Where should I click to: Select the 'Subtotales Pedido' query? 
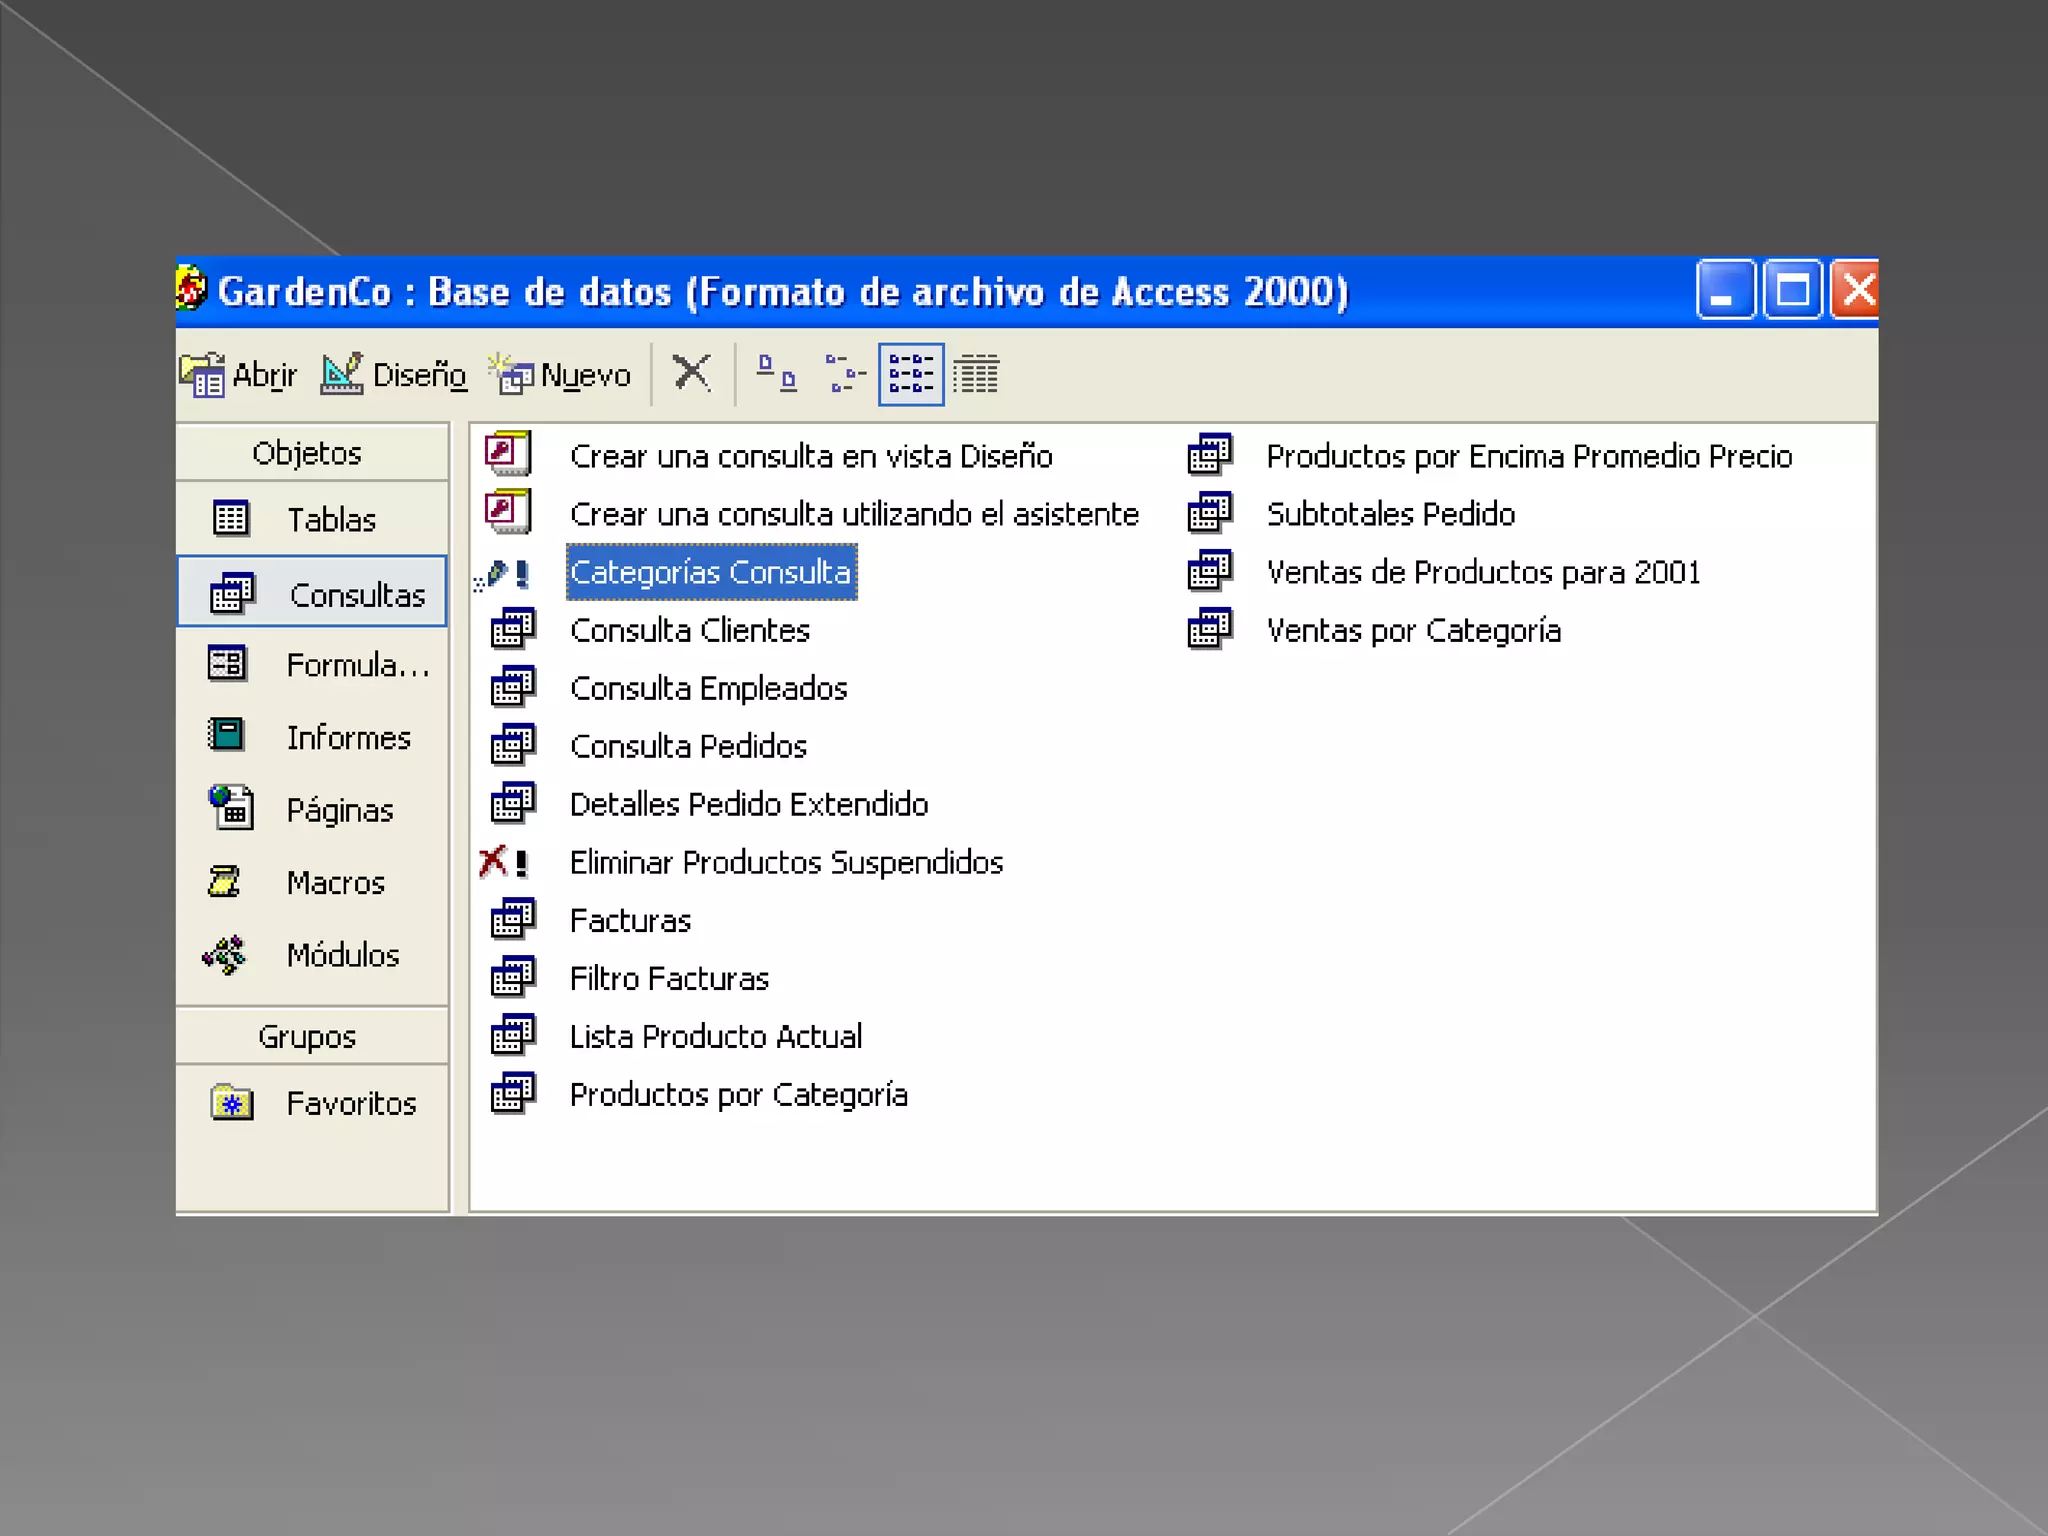click(x=1391, y=514)
